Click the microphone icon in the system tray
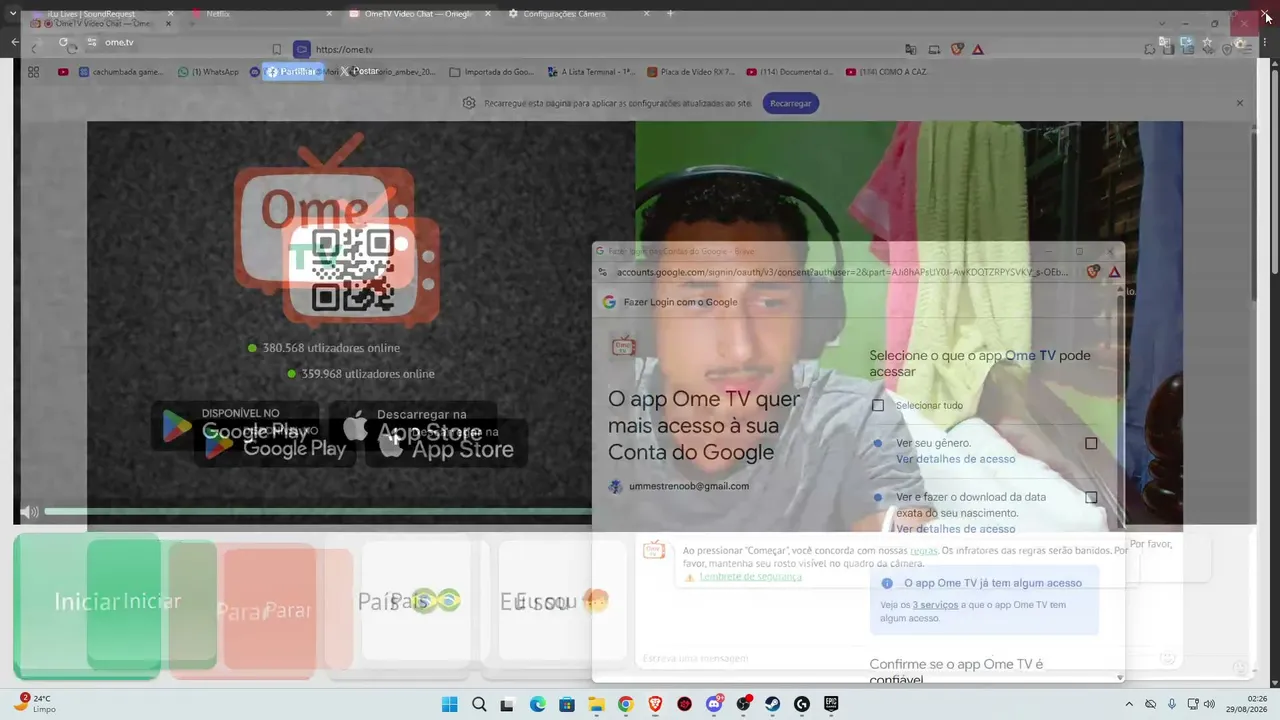The width and height of the screenshot is (1280, 720). (1172, 704)
